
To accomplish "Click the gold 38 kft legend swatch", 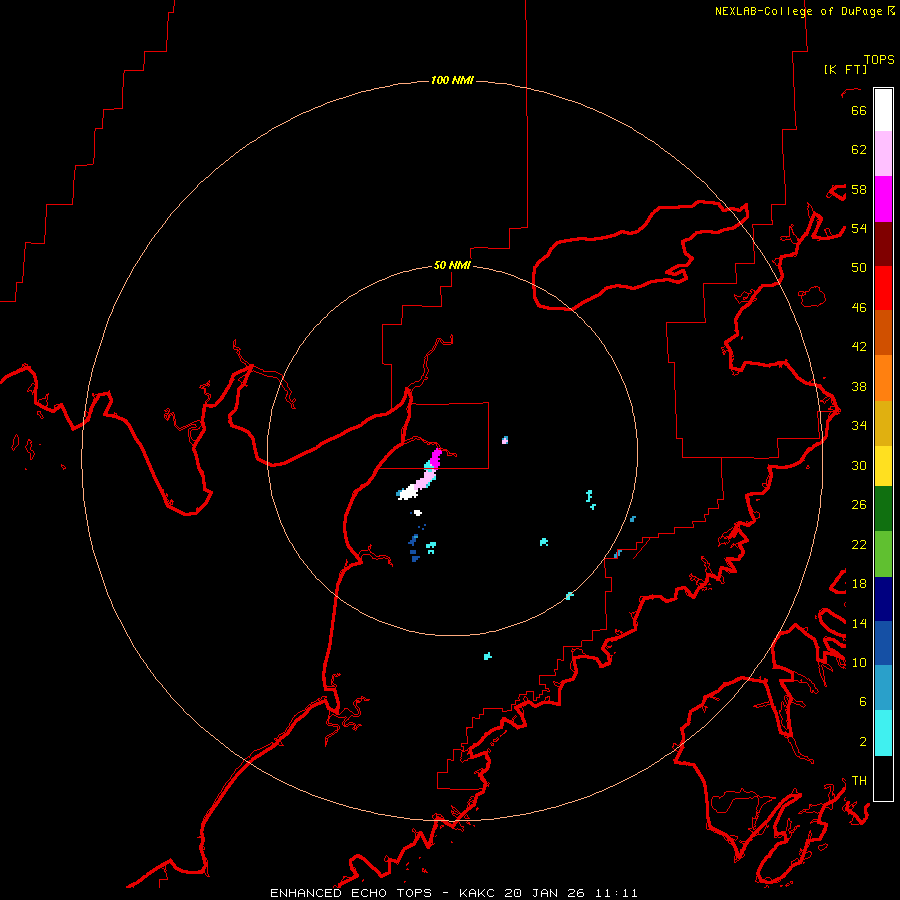I will (883, 423).
